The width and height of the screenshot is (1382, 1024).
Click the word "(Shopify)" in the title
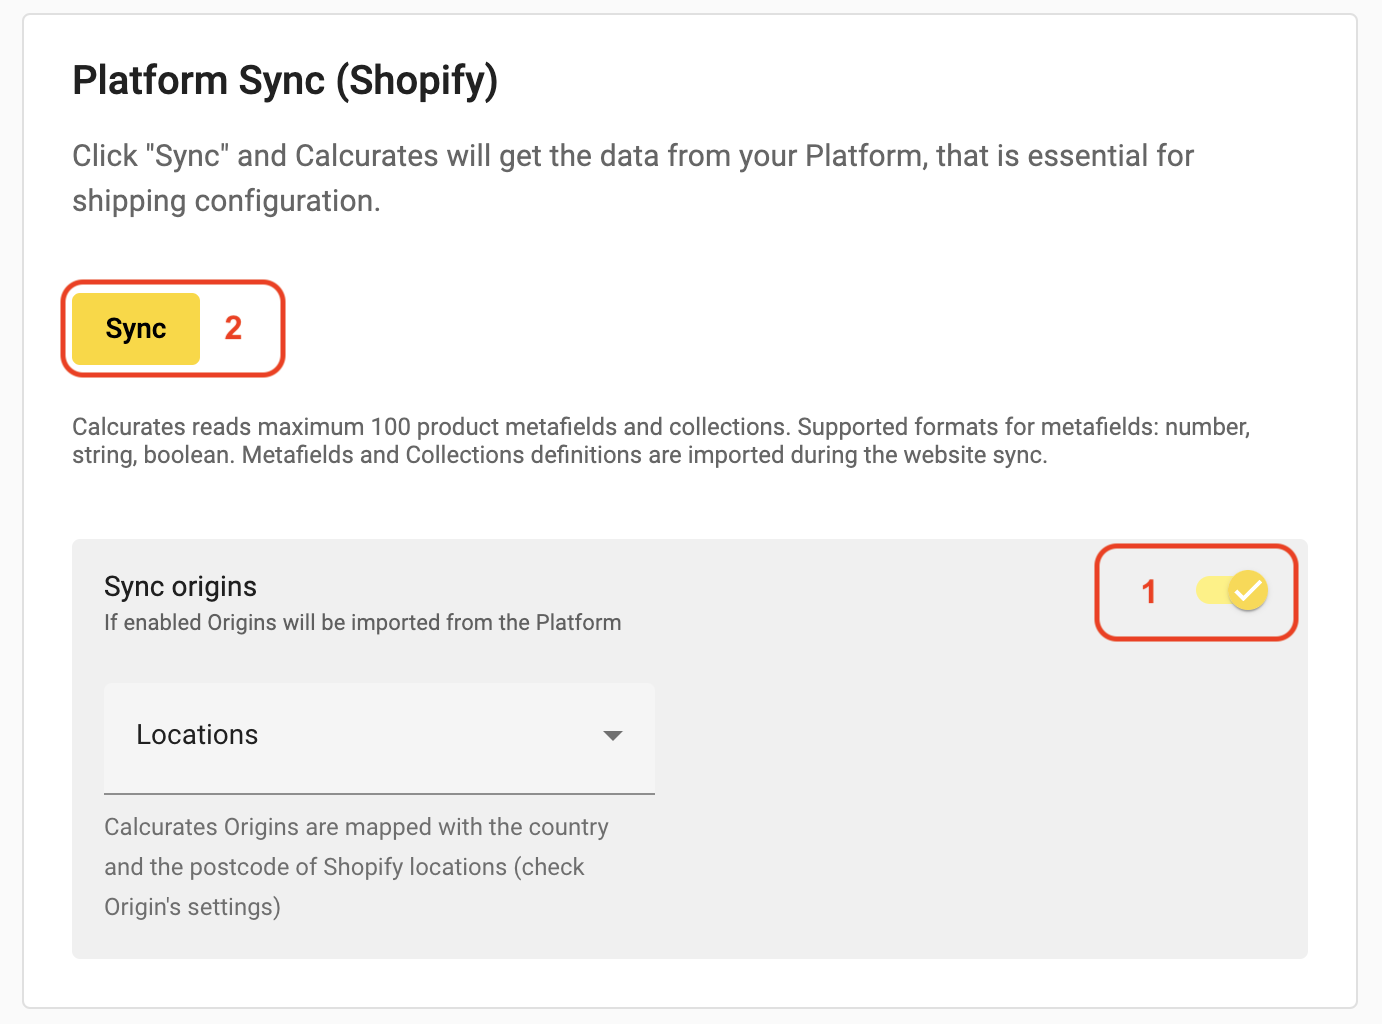417,81
